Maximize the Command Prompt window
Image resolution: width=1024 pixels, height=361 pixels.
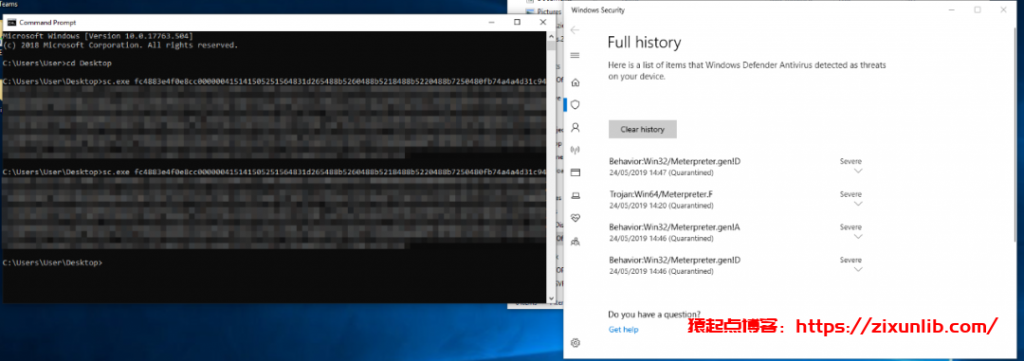517,22
